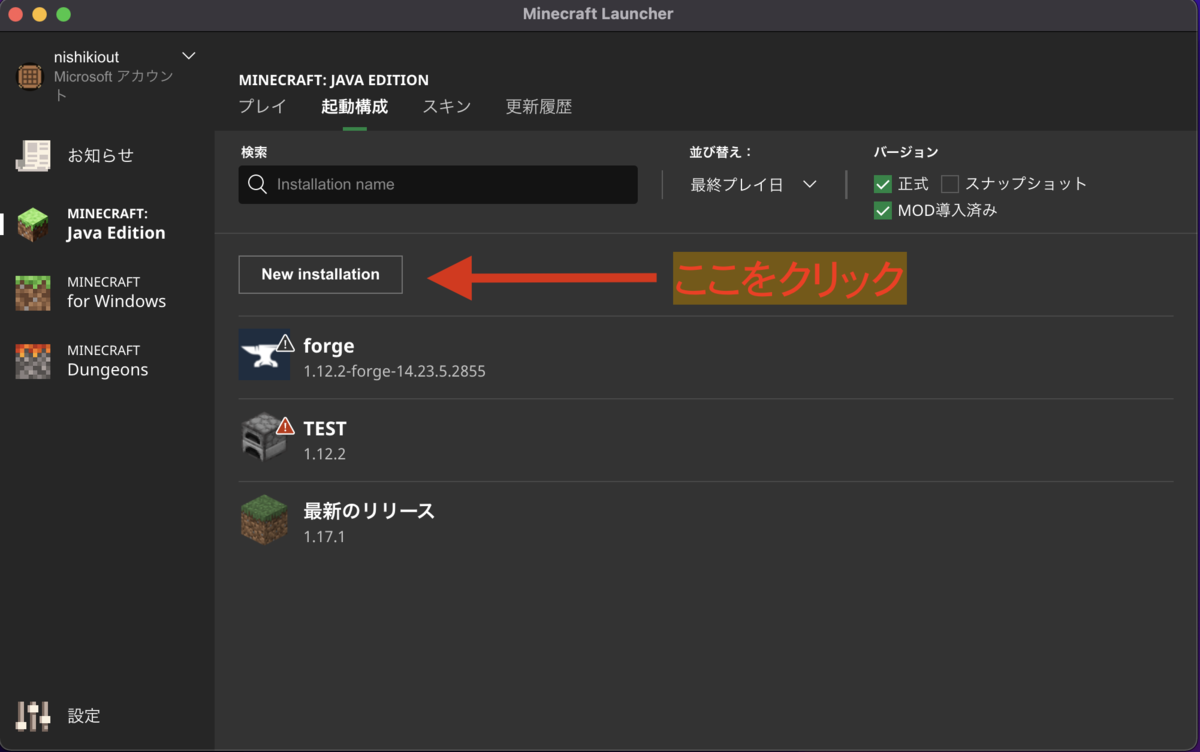Viewport: 1200px width, 752px height.
Task: Click the 最新のリリース grass block icon
Action: [x=264, y=520]
